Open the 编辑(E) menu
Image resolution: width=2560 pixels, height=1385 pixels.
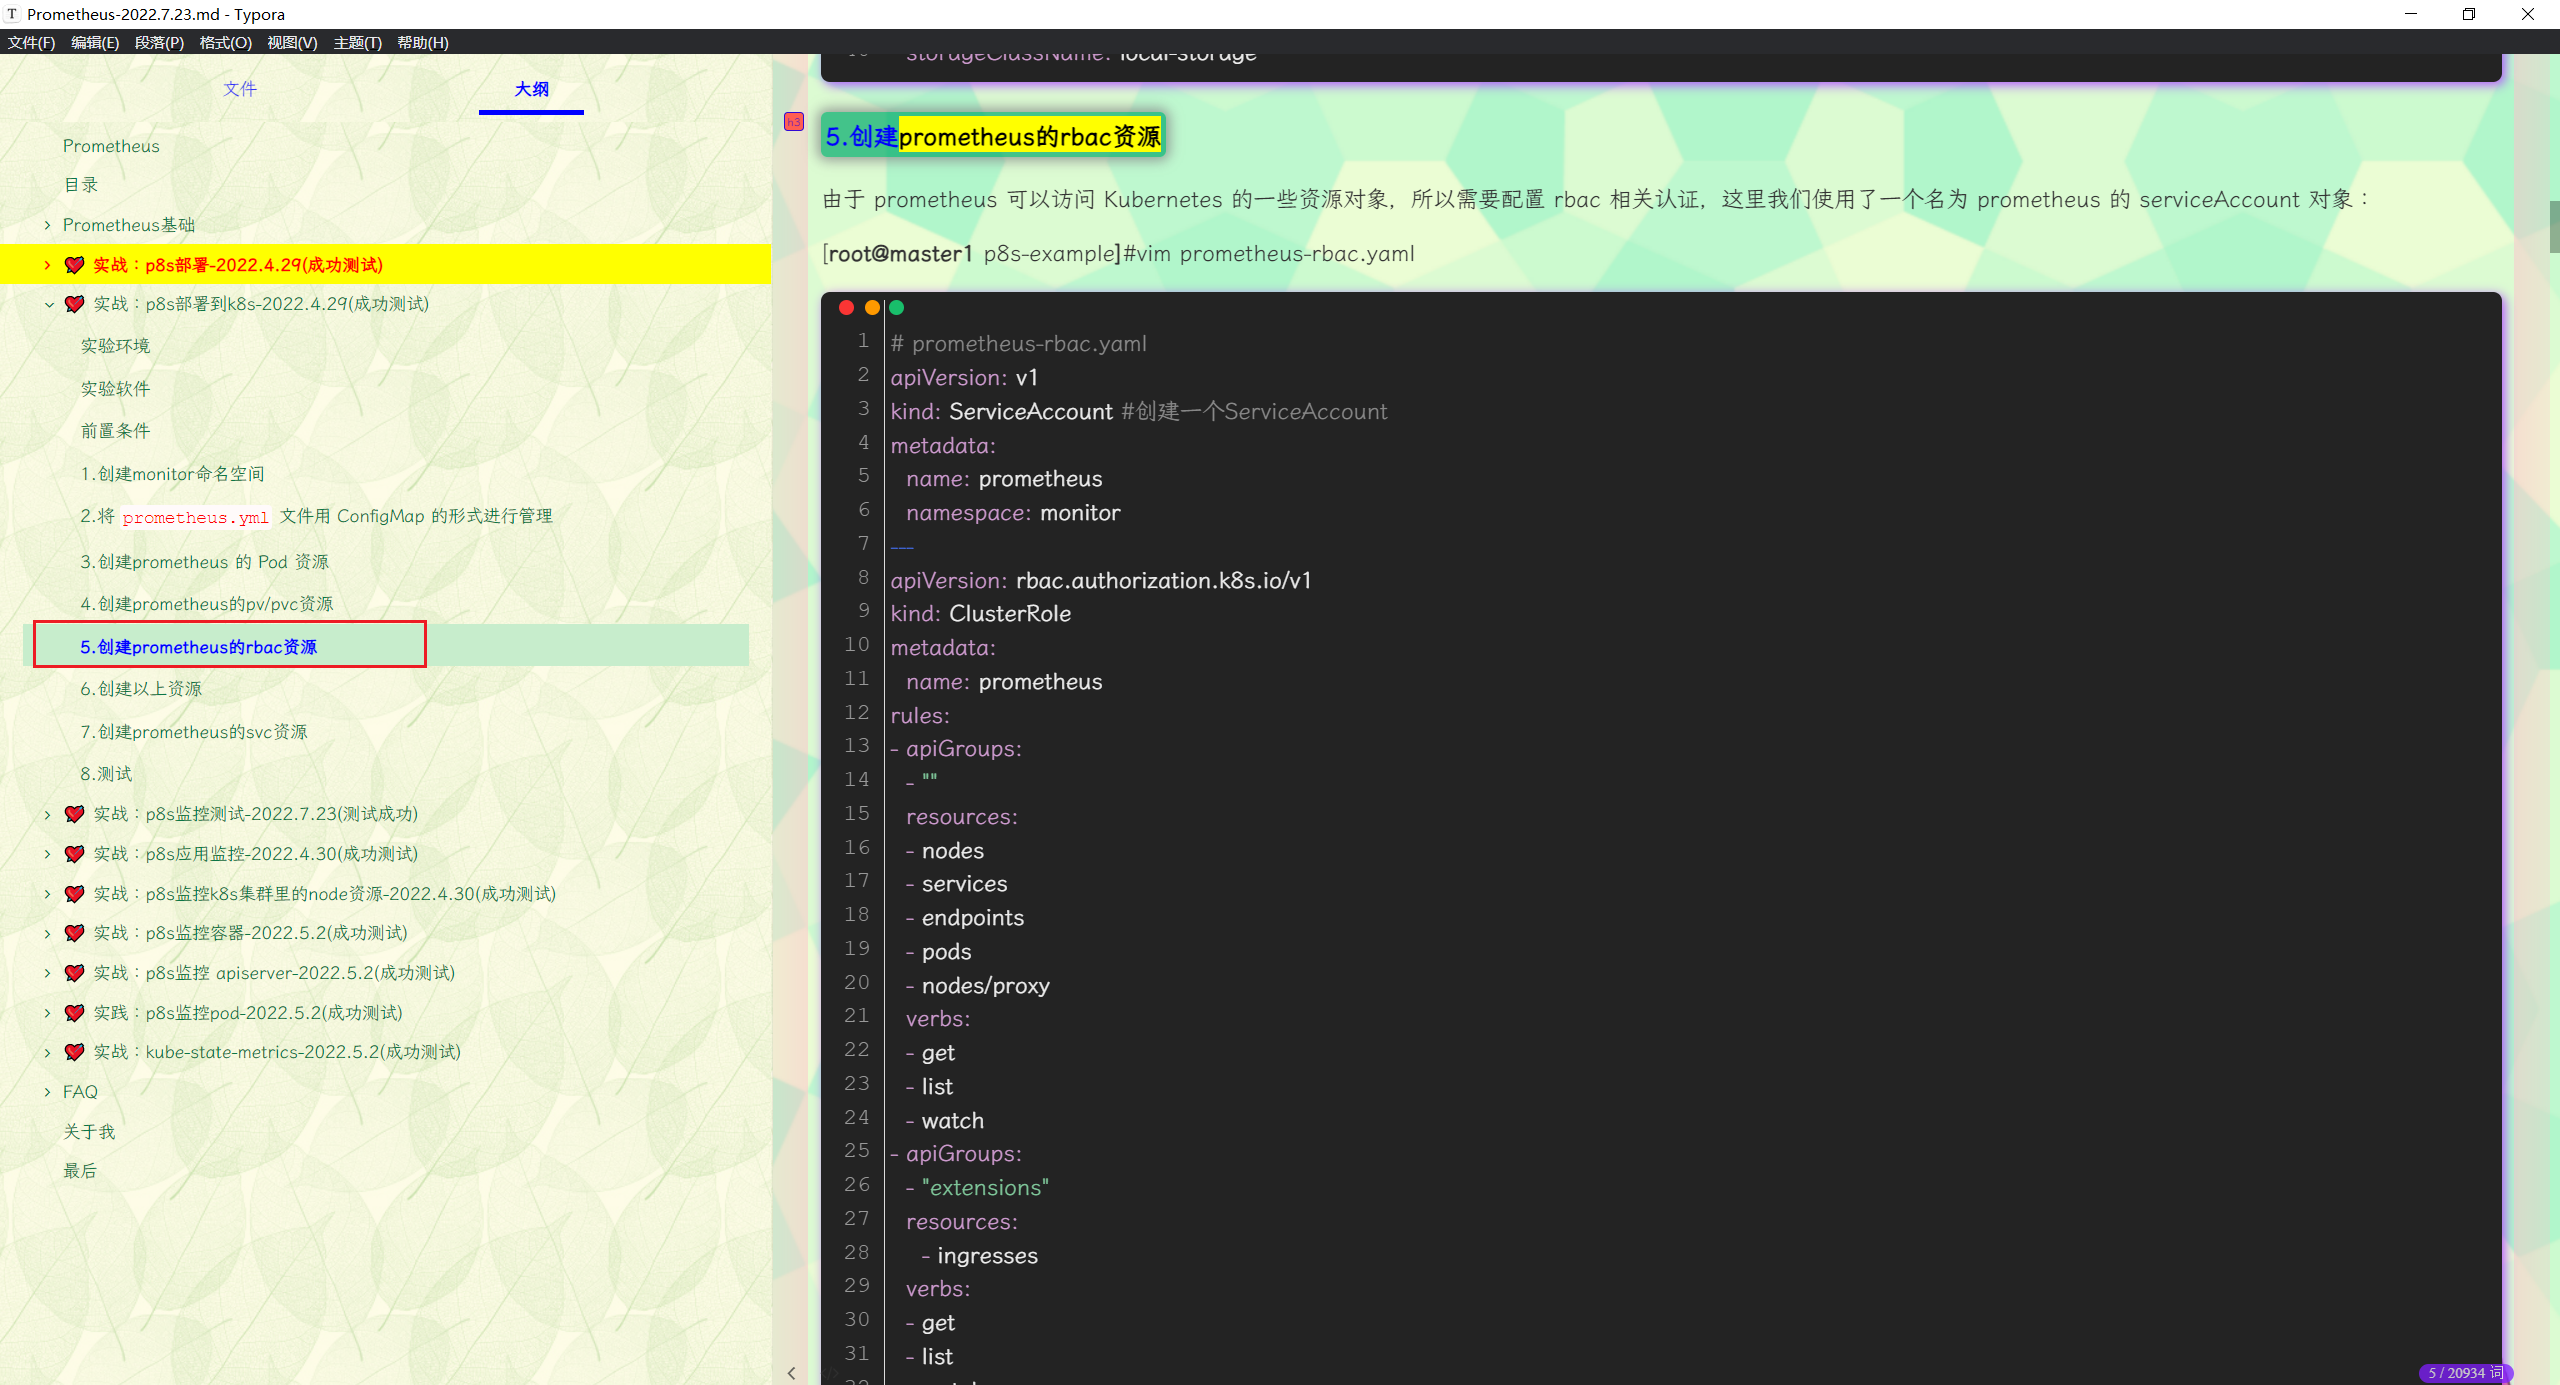(x=95, y=42)
